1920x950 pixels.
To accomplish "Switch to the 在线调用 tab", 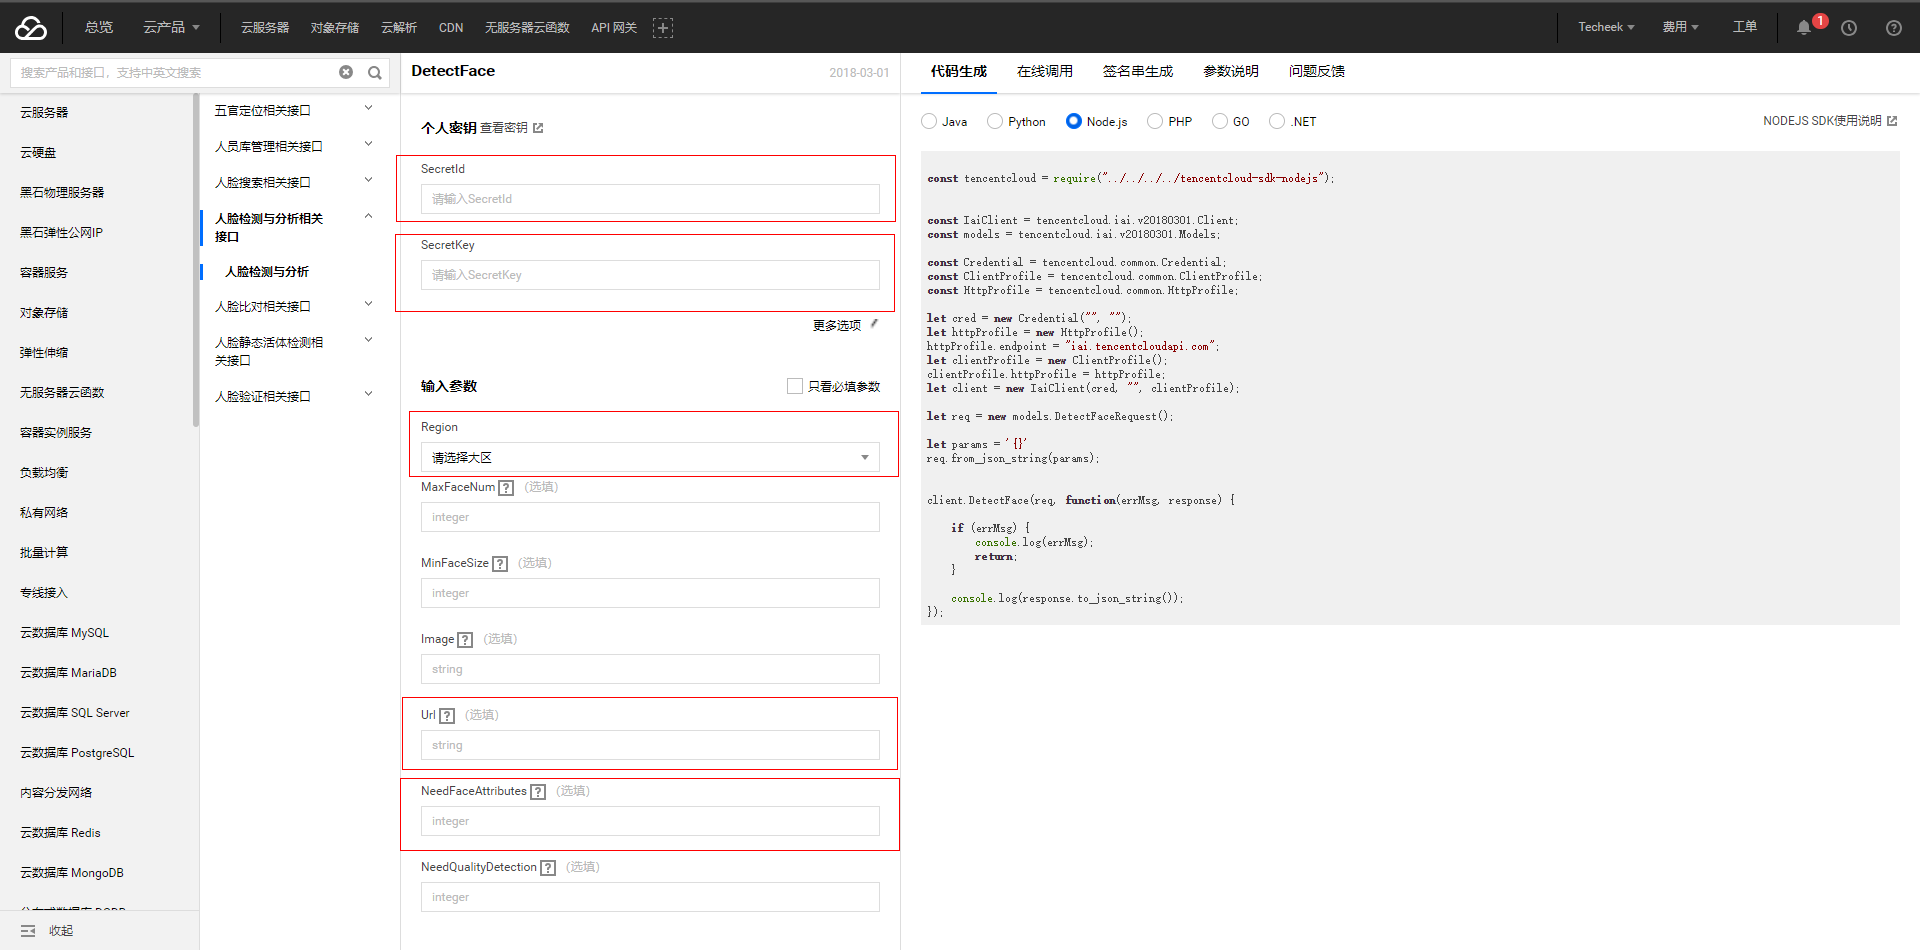I will 1044,71.
